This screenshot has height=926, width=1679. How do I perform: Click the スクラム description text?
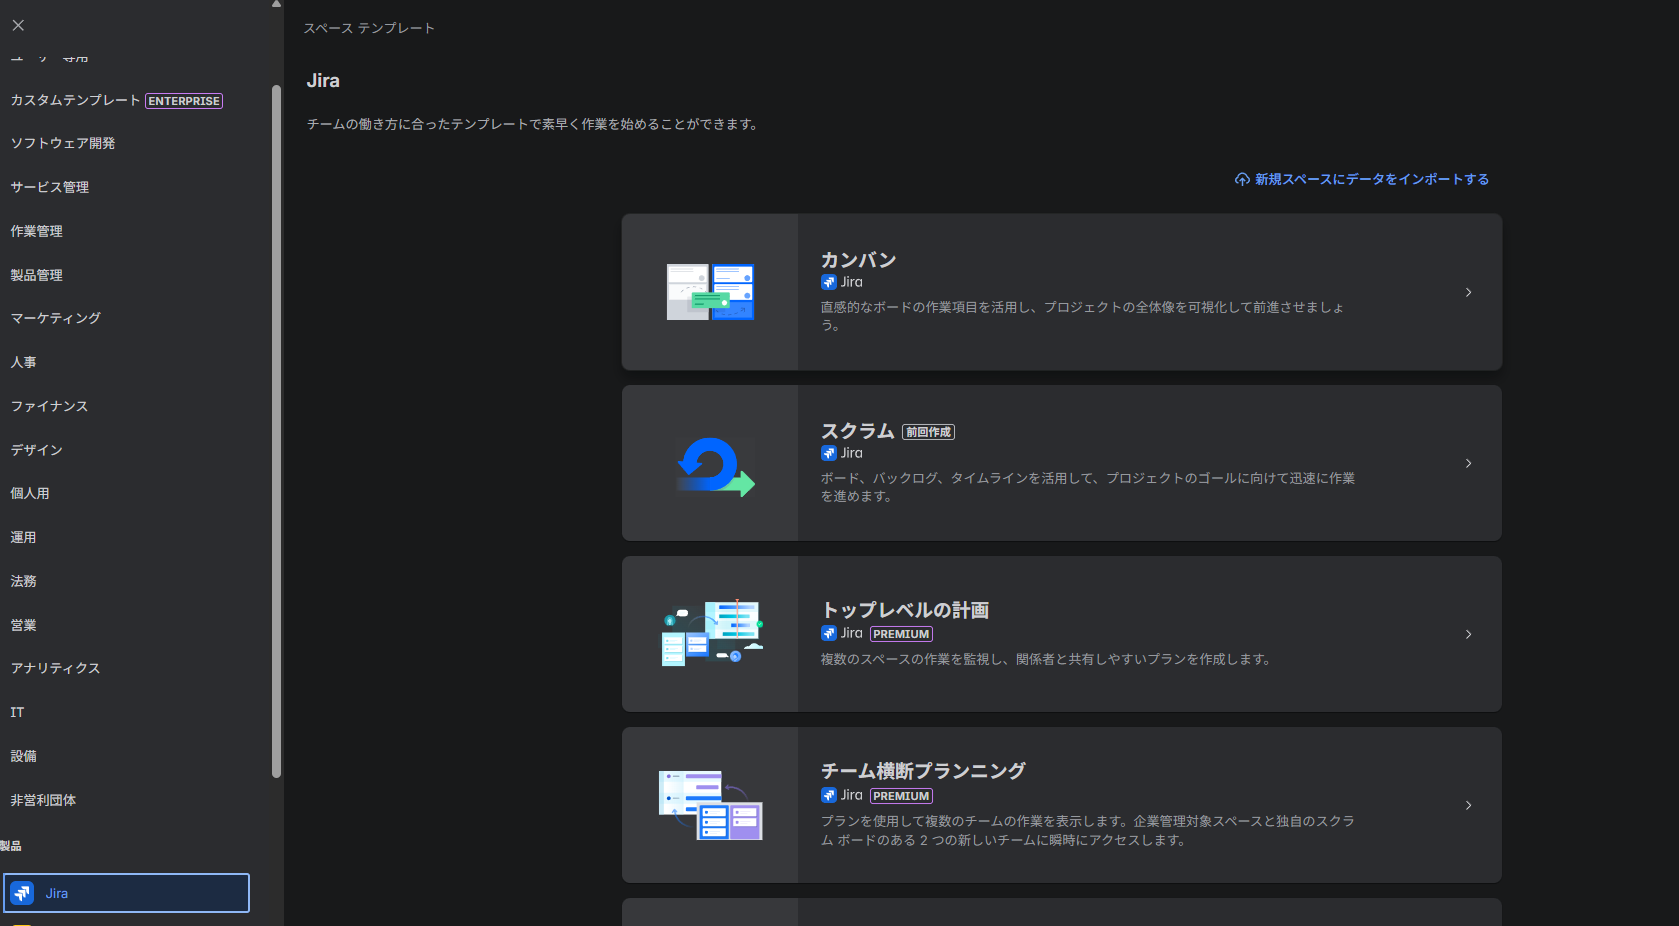tap(1088, 487)
